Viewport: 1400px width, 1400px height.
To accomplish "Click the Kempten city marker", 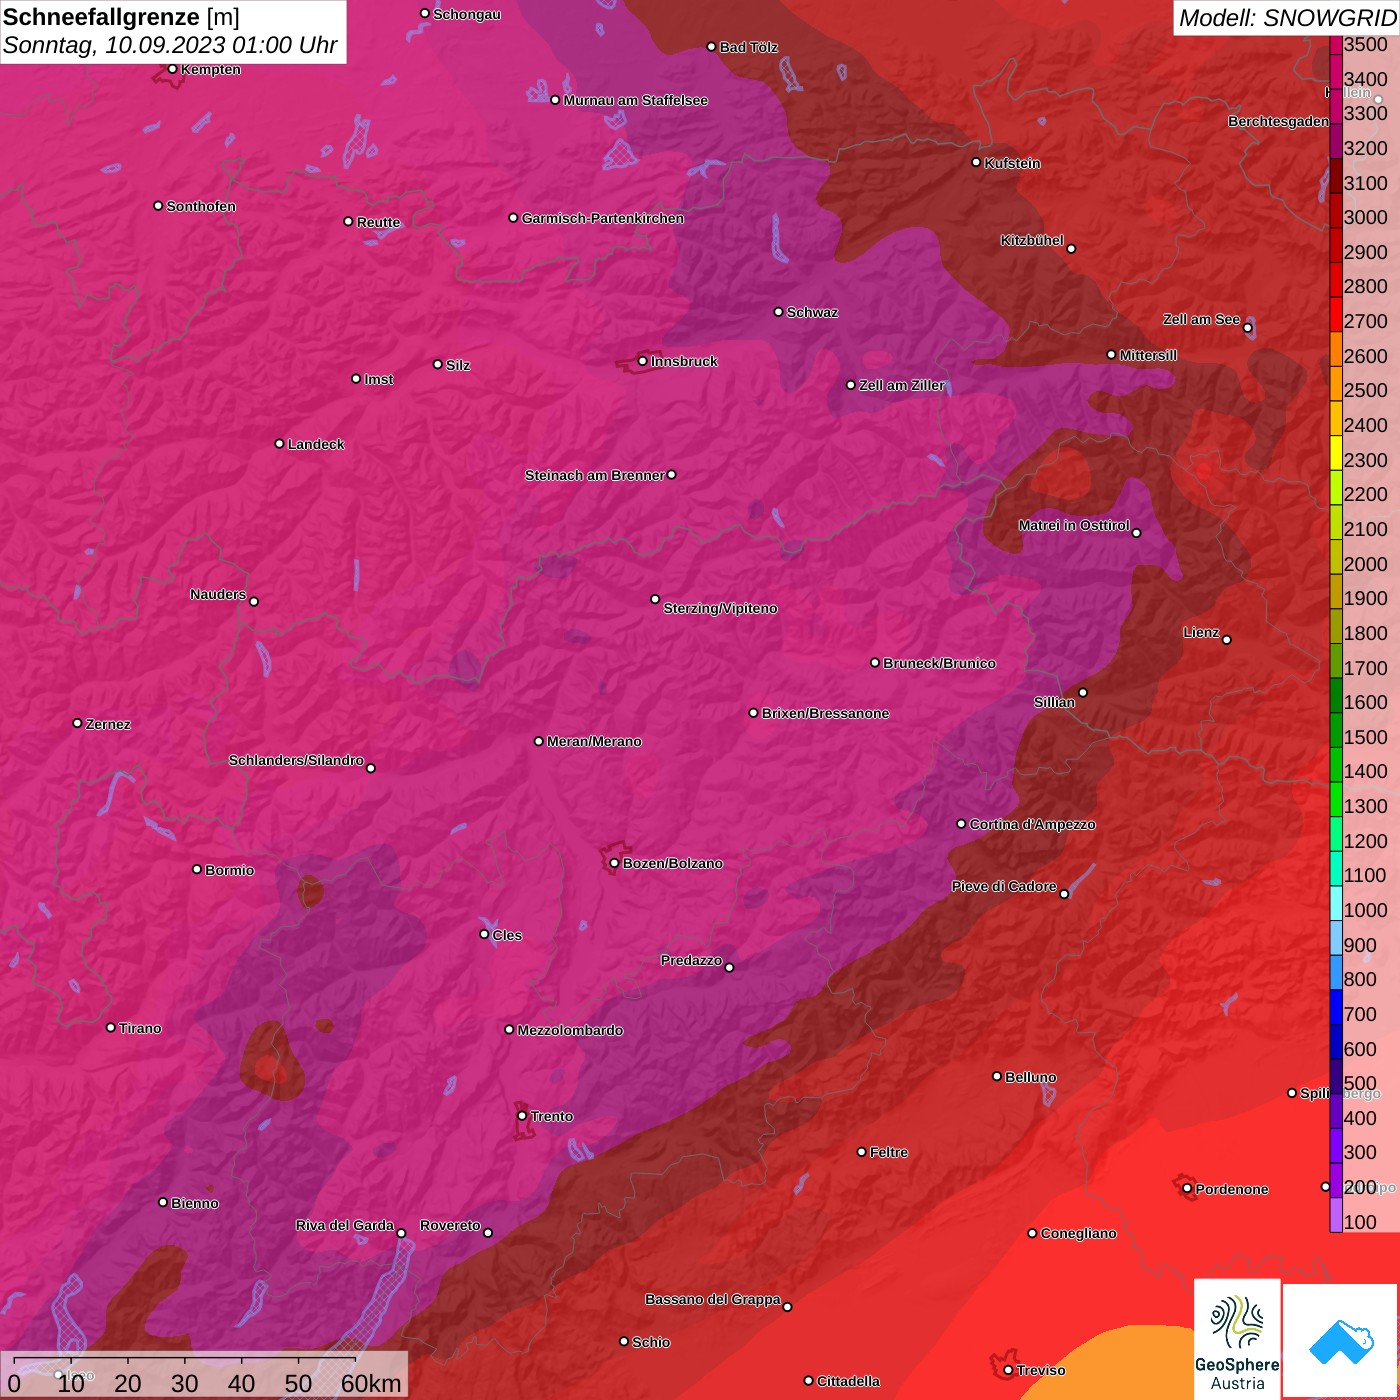I will tap(172, 69).
